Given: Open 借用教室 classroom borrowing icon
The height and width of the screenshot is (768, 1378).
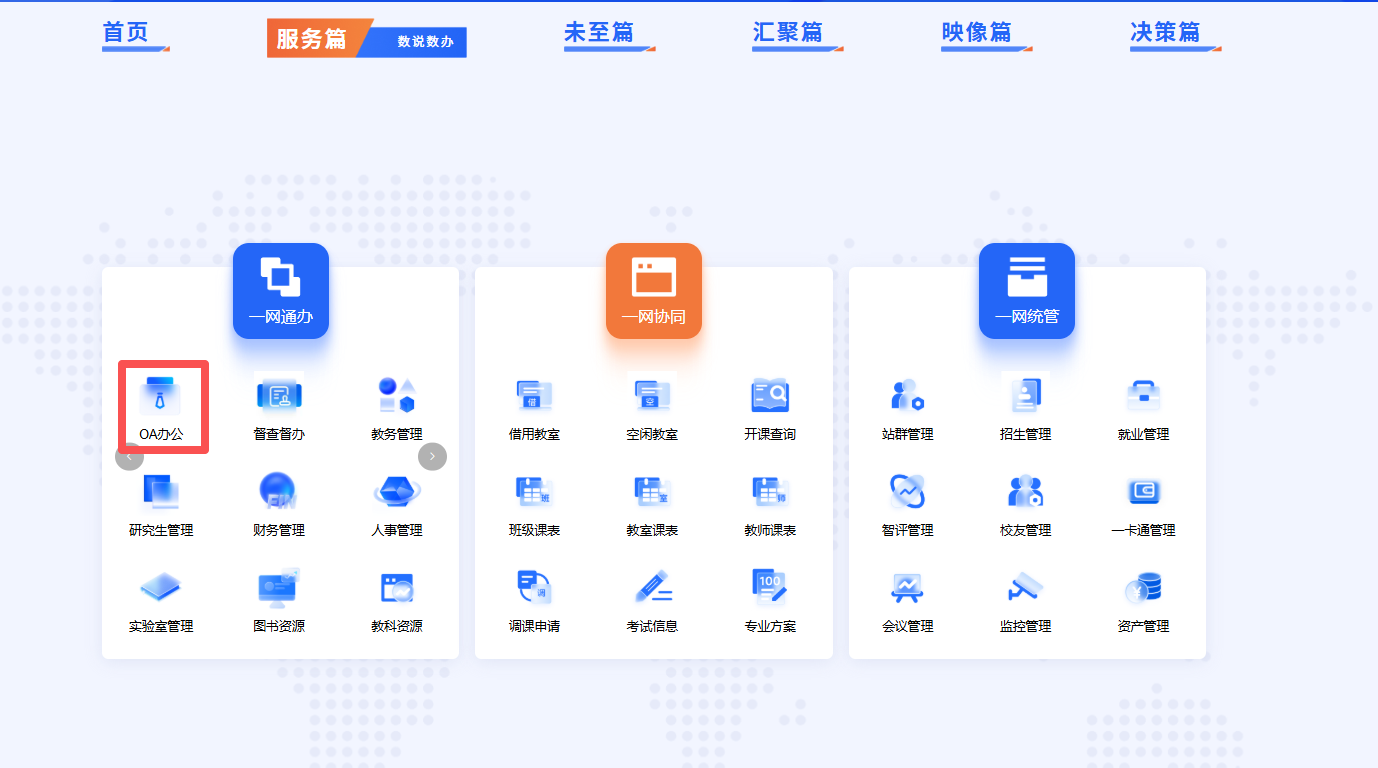Looking at the screenshot, I should pos(534,397).
